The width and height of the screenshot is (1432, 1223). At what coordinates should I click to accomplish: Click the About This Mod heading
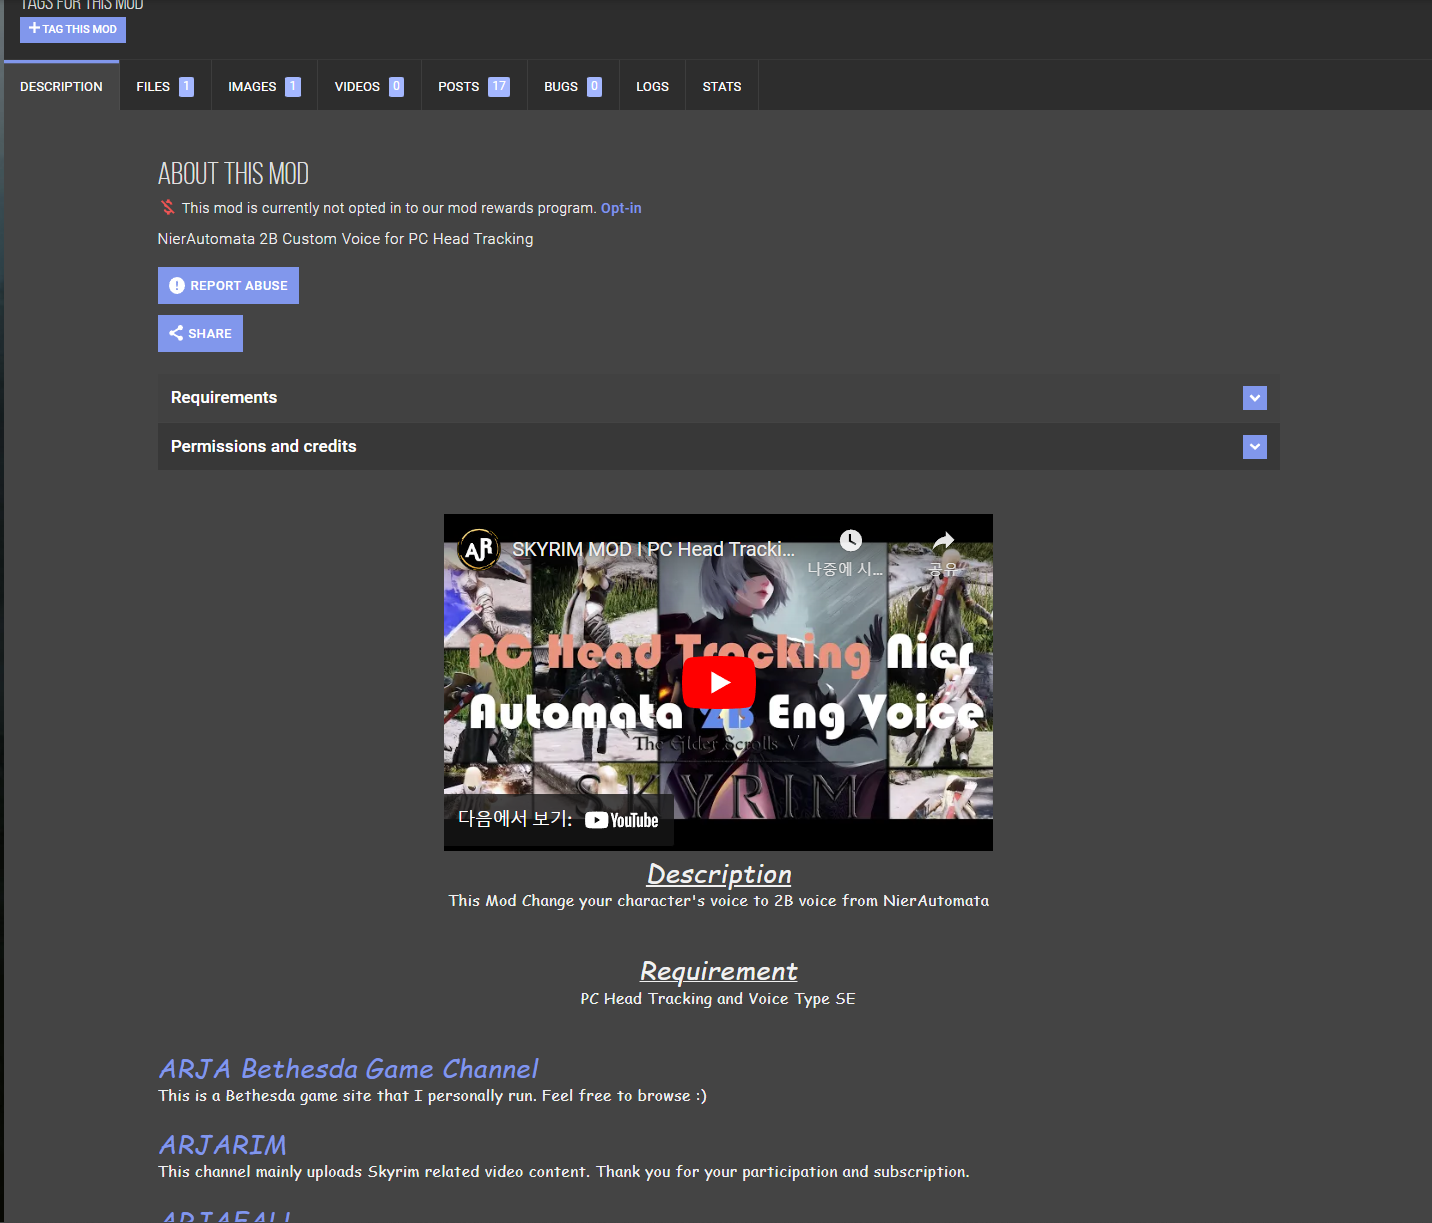[x=233, y=174]
